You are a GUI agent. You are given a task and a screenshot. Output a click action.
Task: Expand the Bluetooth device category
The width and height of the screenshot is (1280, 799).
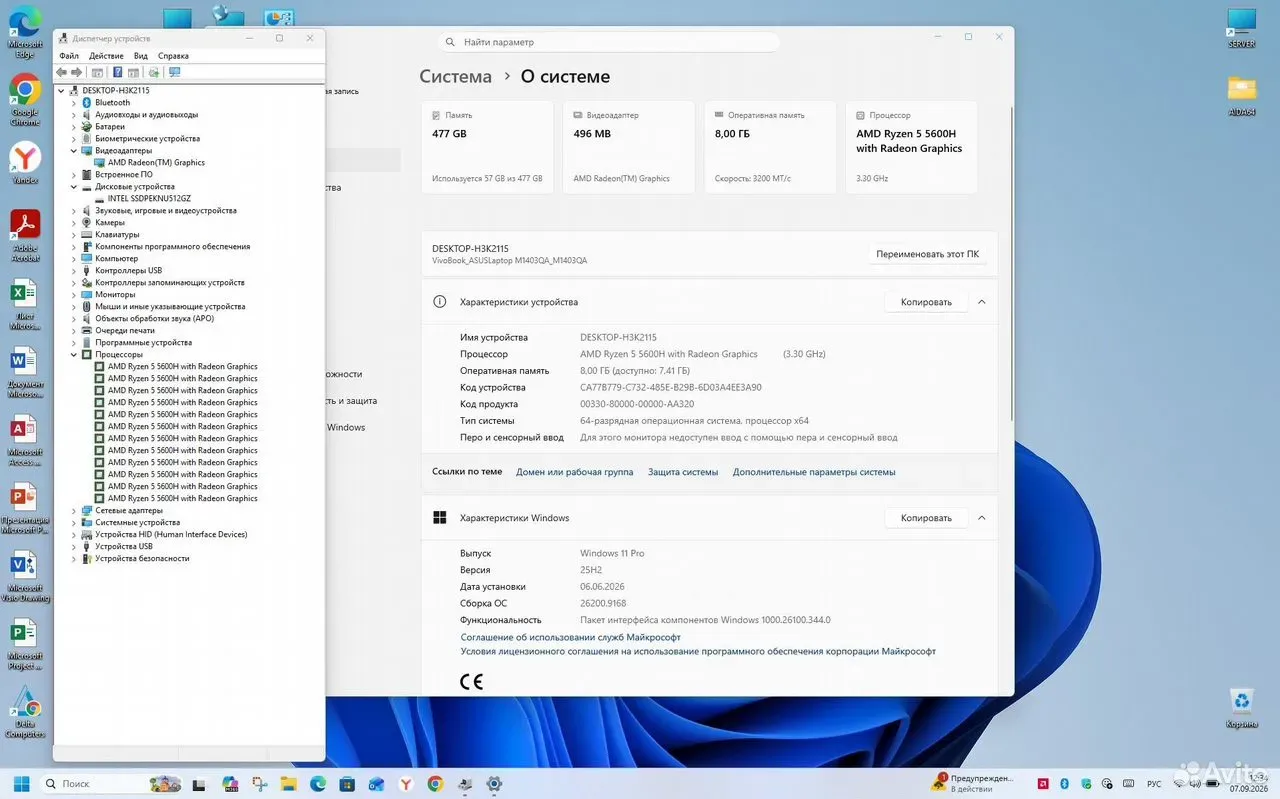pyautogui.click(x=73, y=102)
